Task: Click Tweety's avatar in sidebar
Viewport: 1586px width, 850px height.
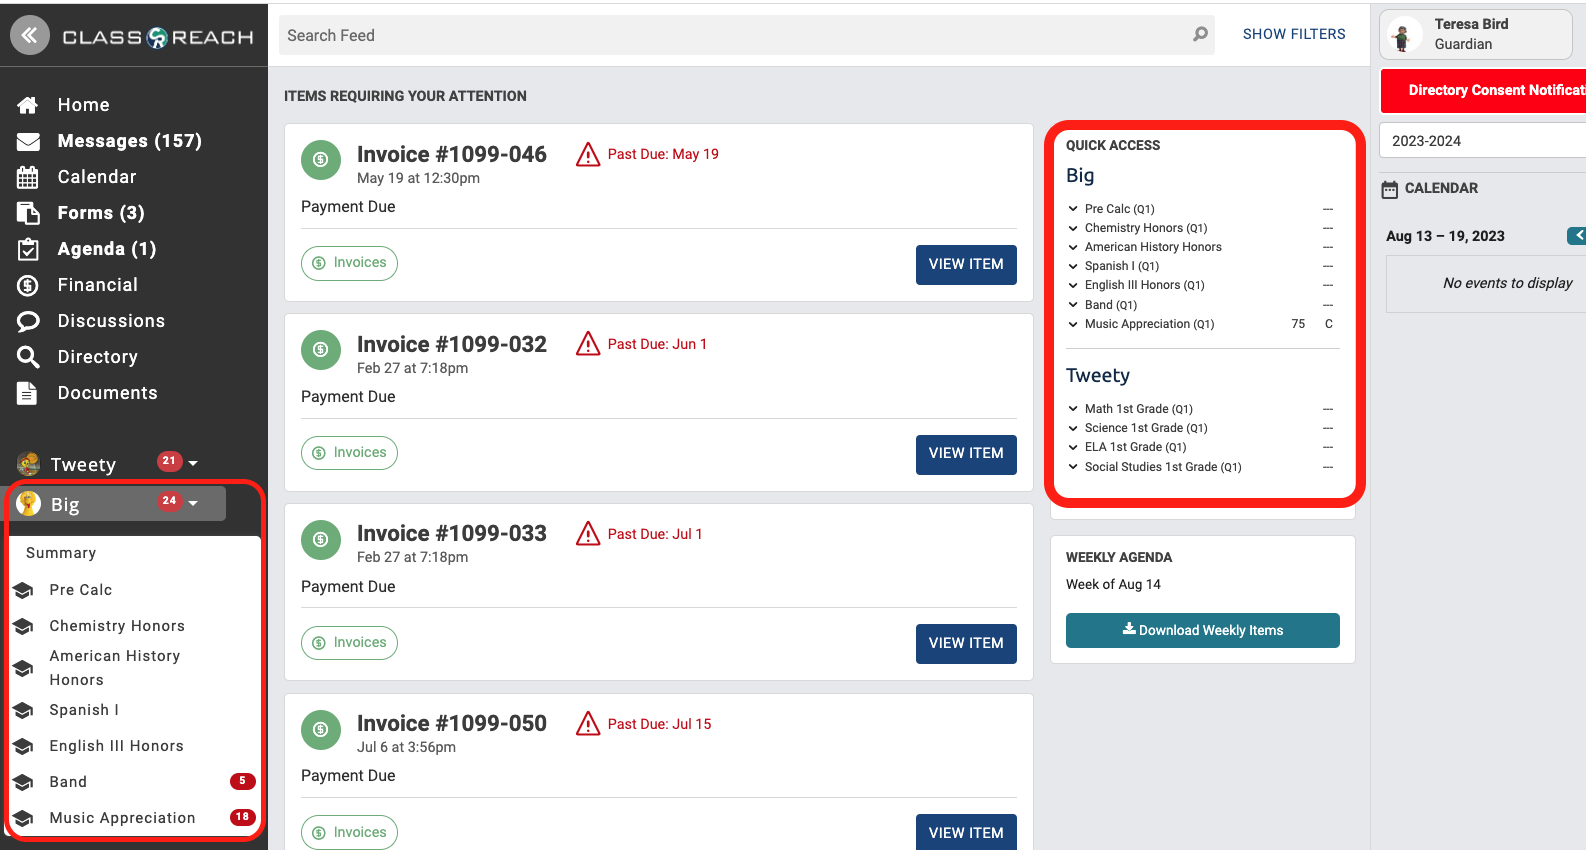Action: point(29,464)
